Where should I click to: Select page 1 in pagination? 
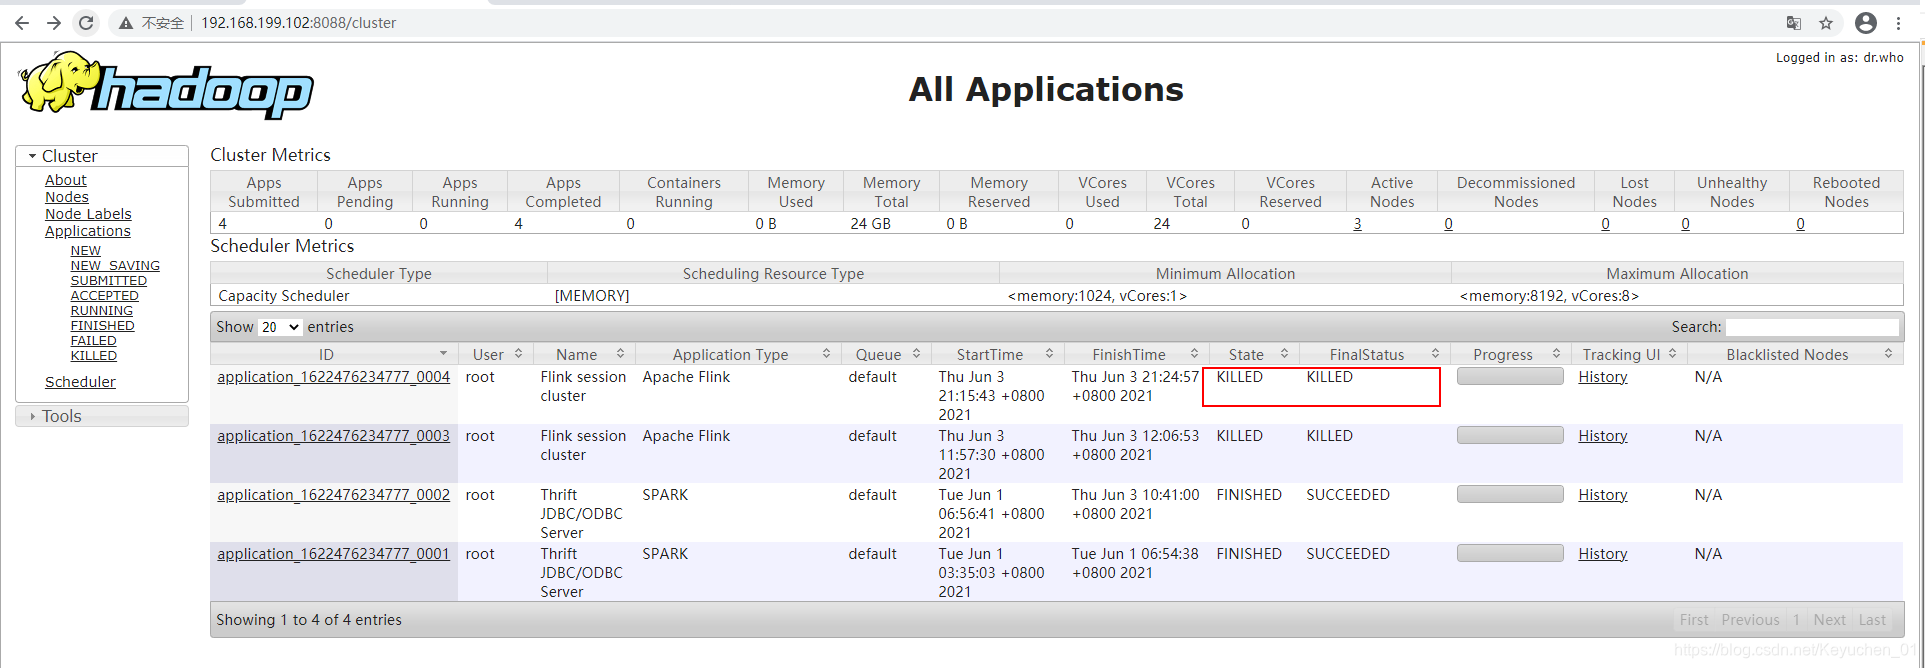[1796, 620]
